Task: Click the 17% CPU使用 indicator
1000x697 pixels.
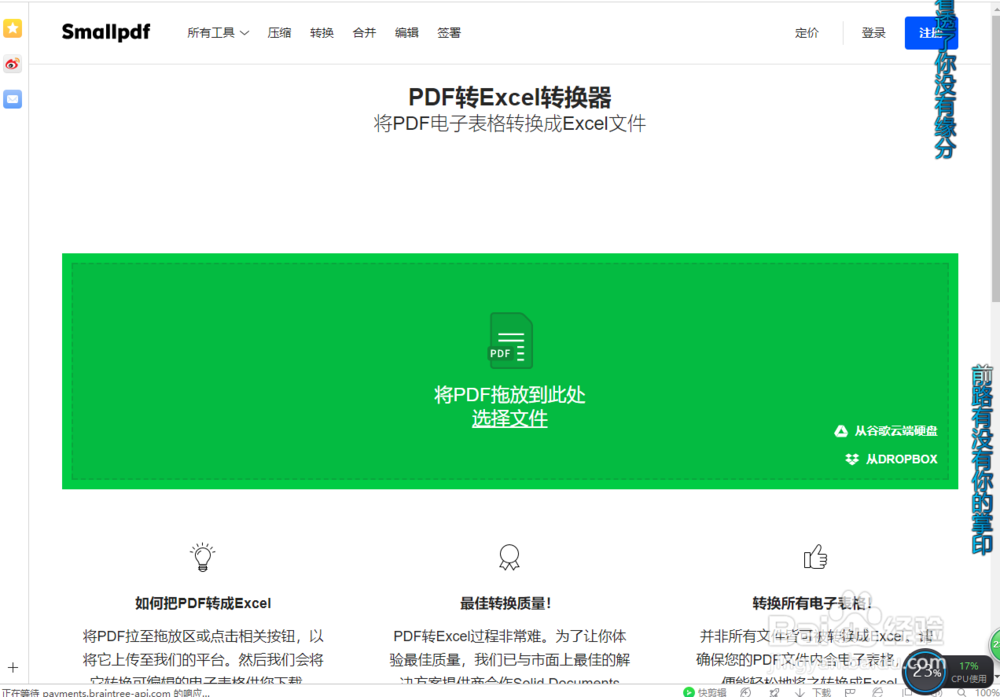Action: (969, 672)
